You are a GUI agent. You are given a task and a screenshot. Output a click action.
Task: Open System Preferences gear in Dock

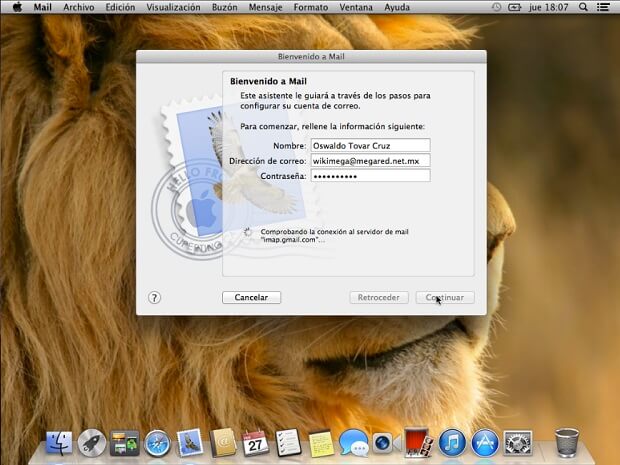[518, 443]
